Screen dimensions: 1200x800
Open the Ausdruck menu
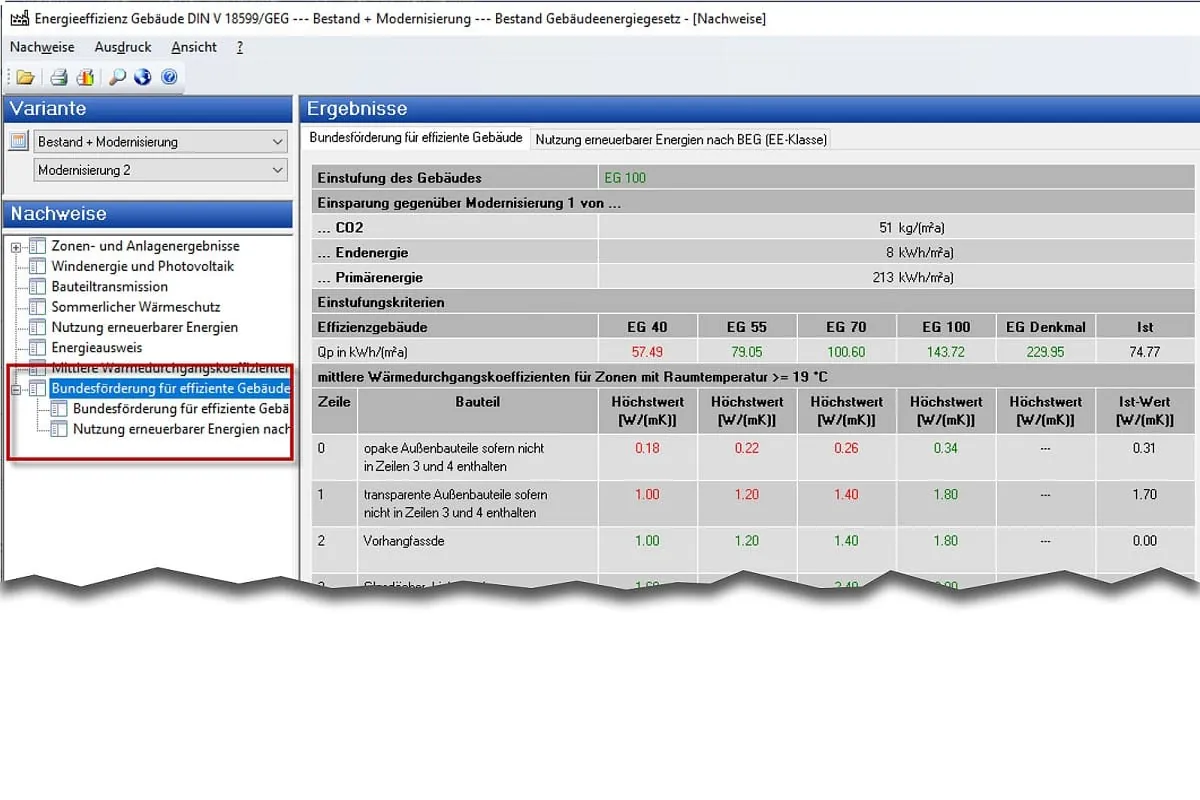[123, 47]
